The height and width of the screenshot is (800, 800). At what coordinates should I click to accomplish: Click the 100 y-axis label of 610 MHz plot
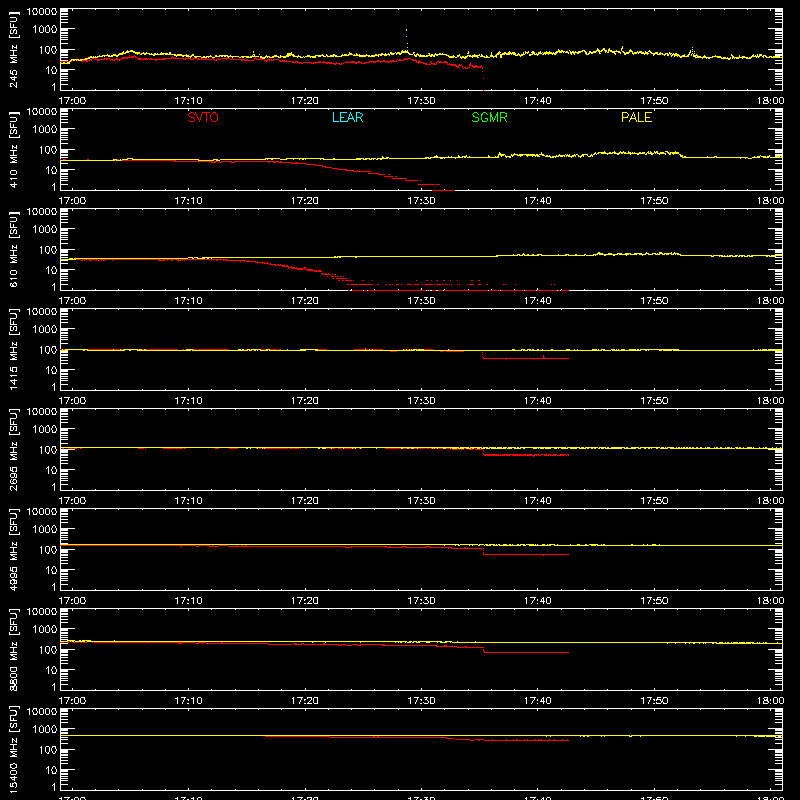pos(48,250)
